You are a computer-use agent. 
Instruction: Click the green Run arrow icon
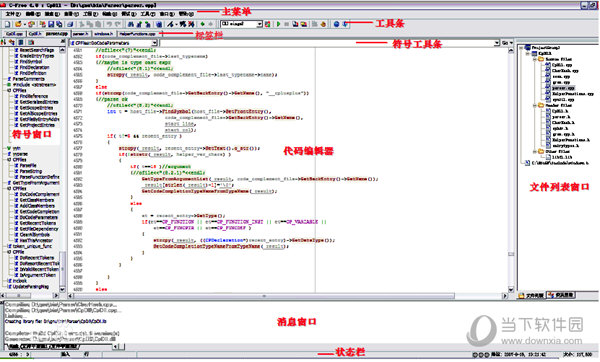pyautogui.click(x=279, y=24)
